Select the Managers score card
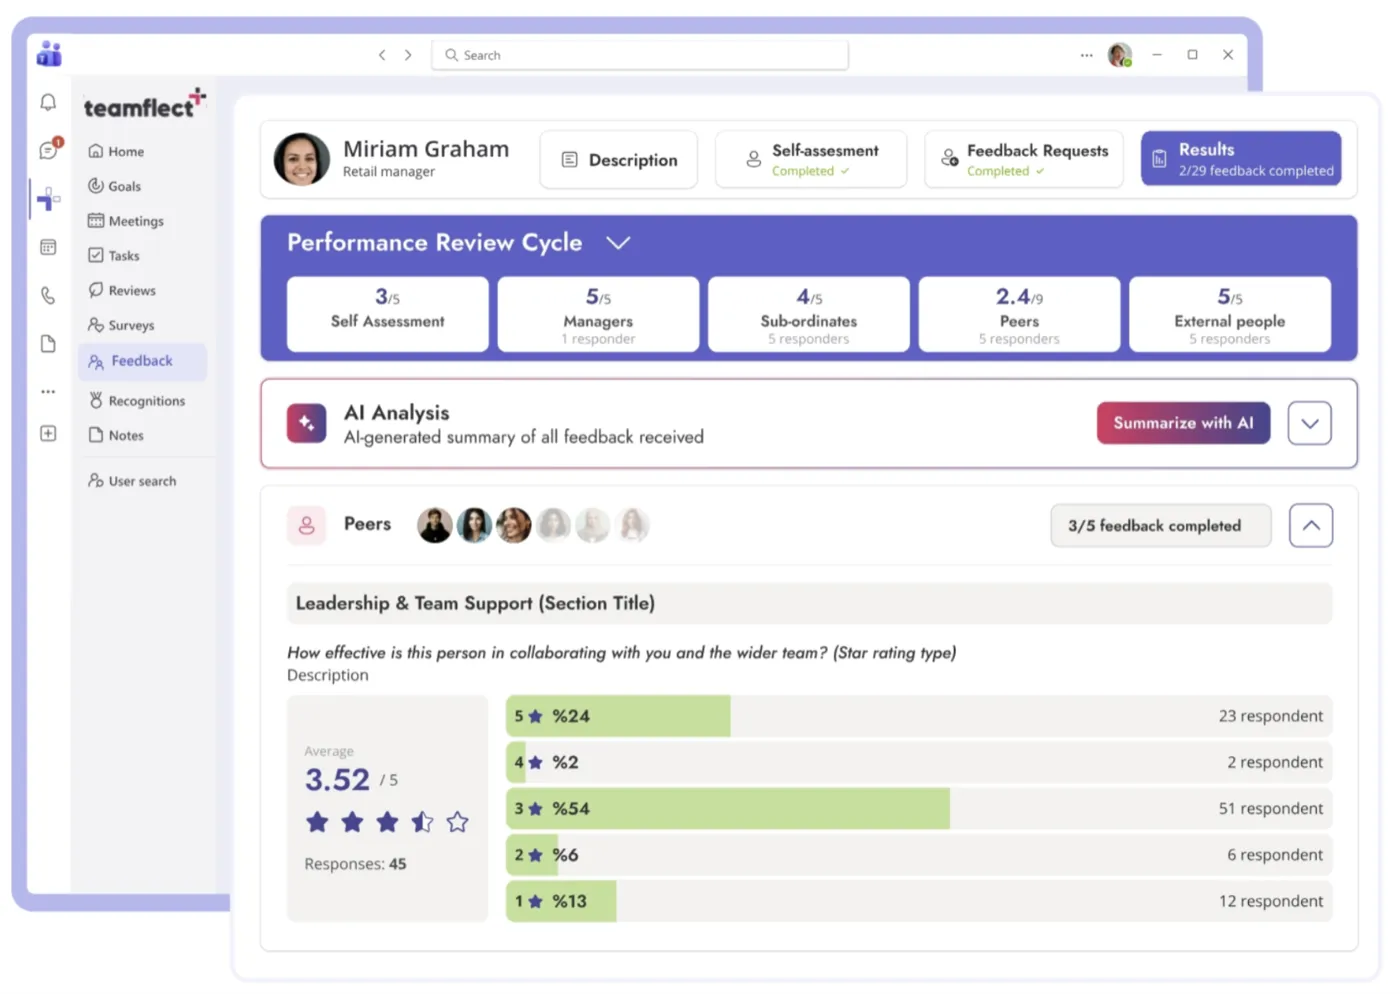Viewport: 1400px width, 994px height. [598, 314]
